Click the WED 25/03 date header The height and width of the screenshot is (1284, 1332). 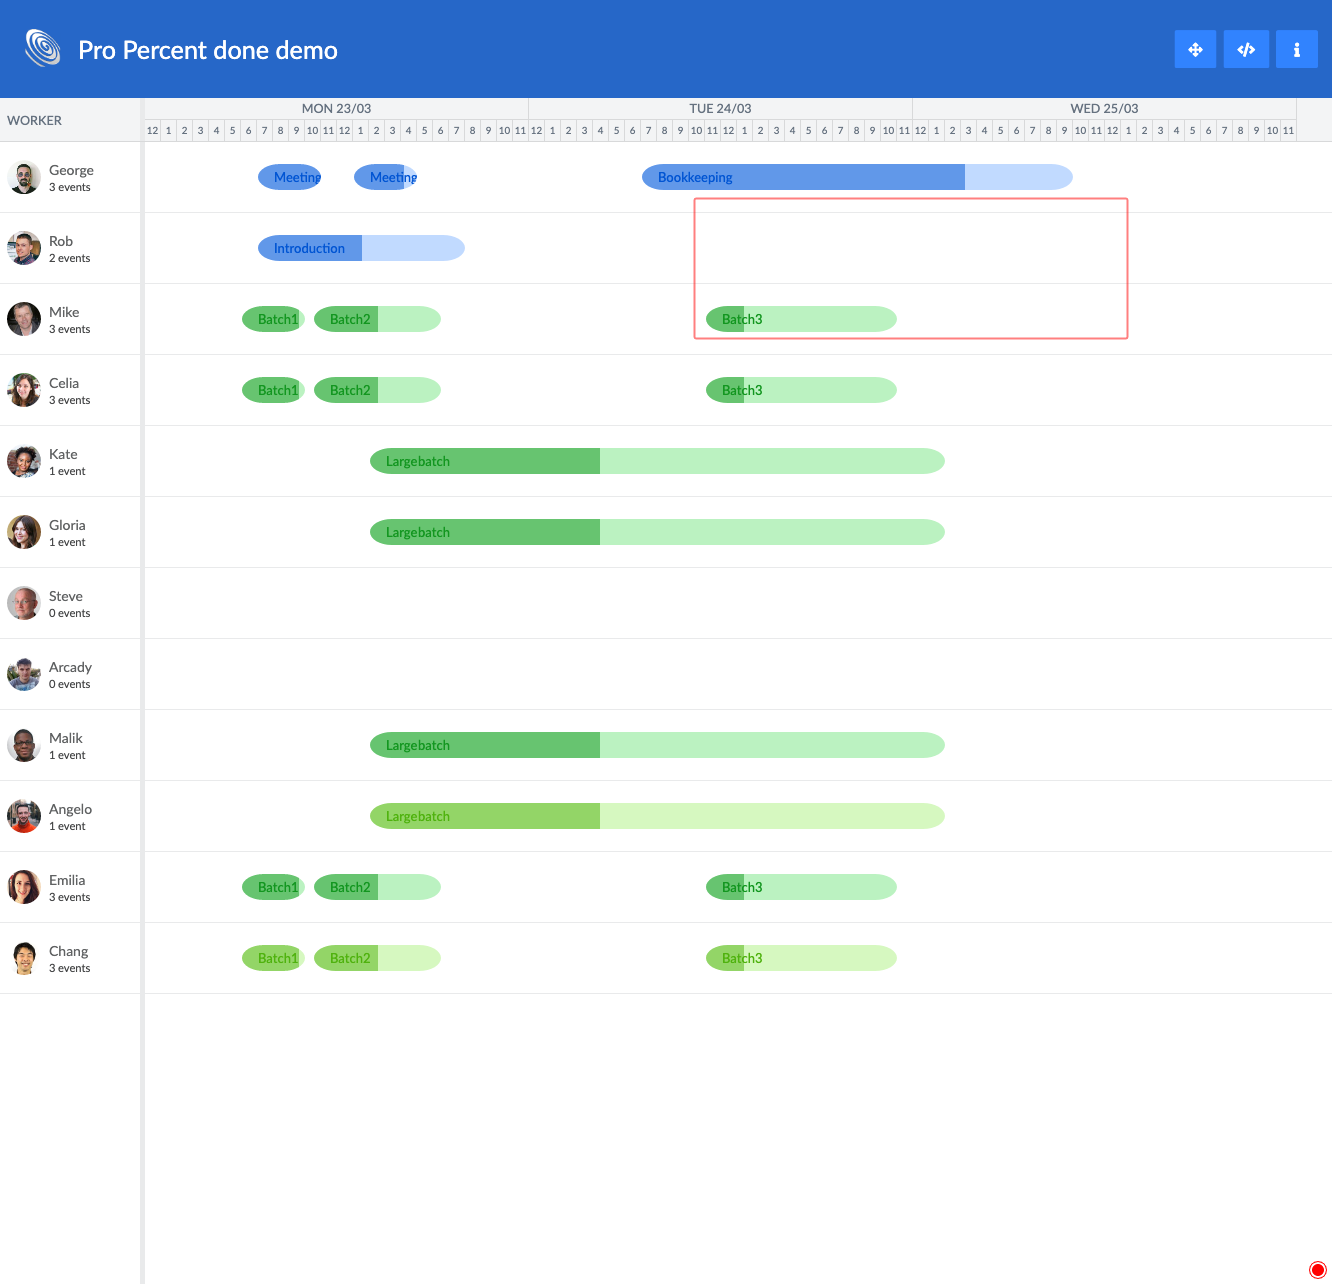[x=1104, y=108]
